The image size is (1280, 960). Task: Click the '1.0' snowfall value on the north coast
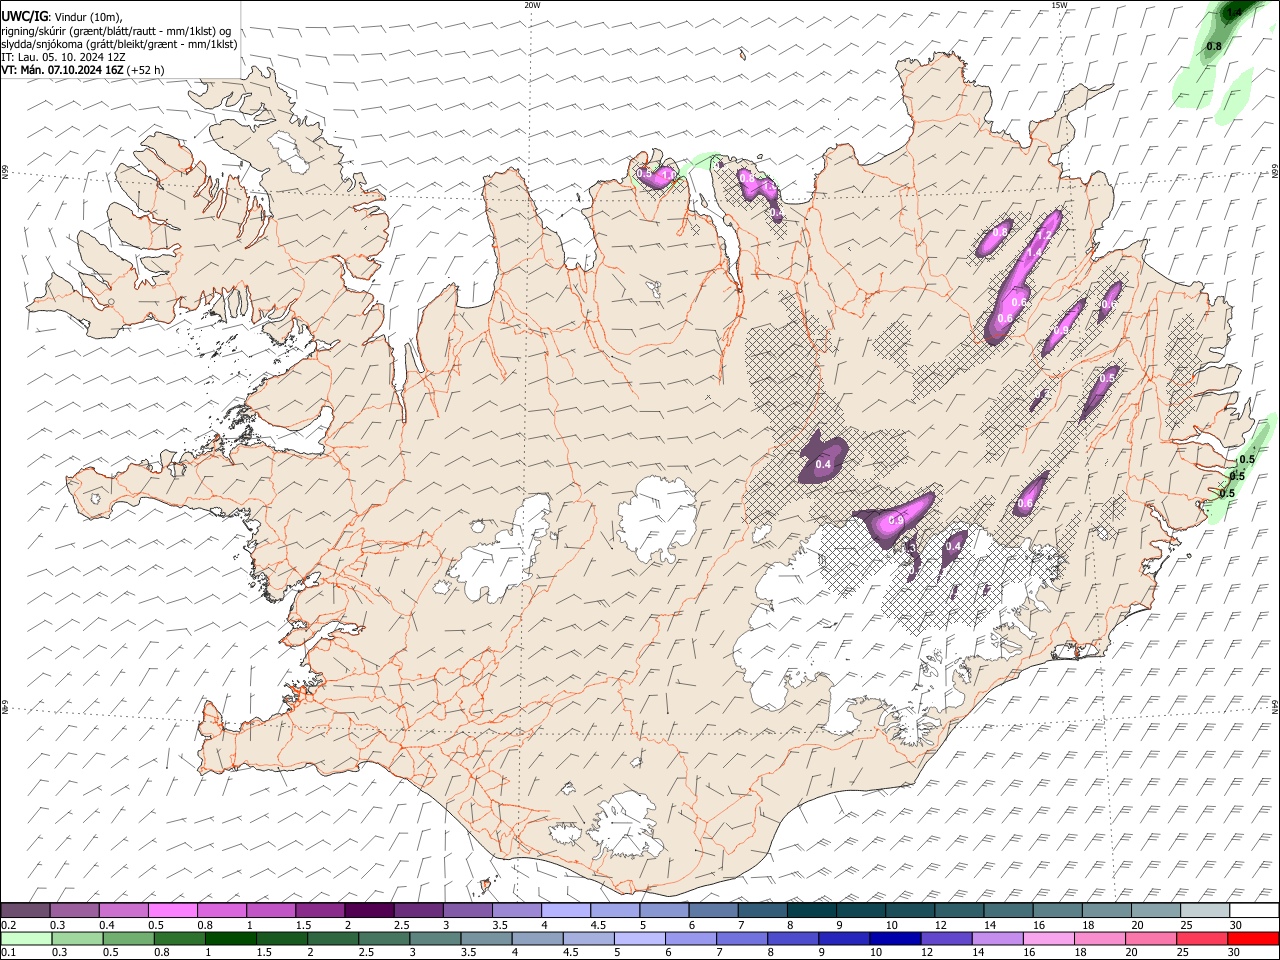pos(670,175)
